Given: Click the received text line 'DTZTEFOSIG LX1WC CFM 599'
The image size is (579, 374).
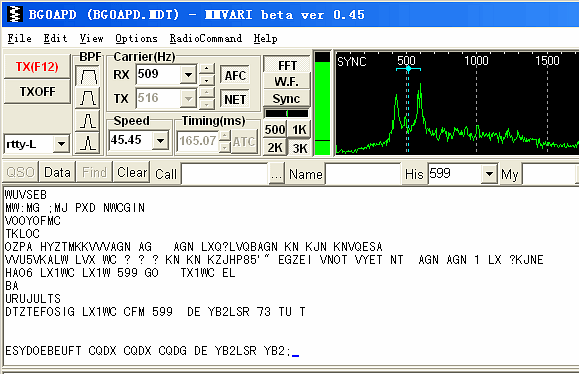Looking at the screenshot, I should (x=89, y=312).
